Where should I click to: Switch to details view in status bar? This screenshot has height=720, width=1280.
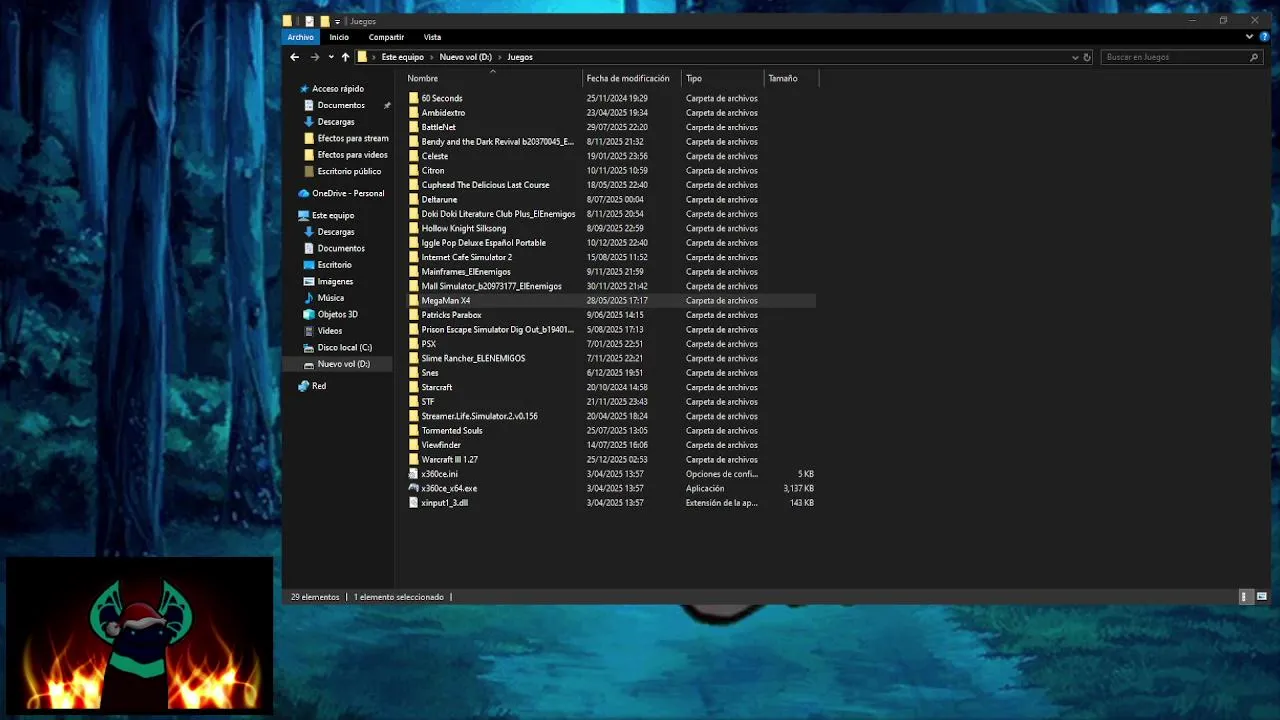click(x=1245, y=597)
